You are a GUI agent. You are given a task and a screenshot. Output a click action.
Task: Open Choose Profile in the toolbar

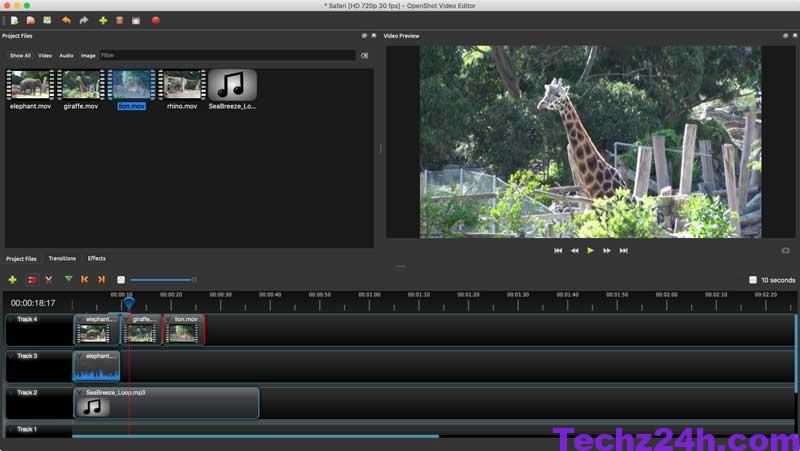(119, 20)
